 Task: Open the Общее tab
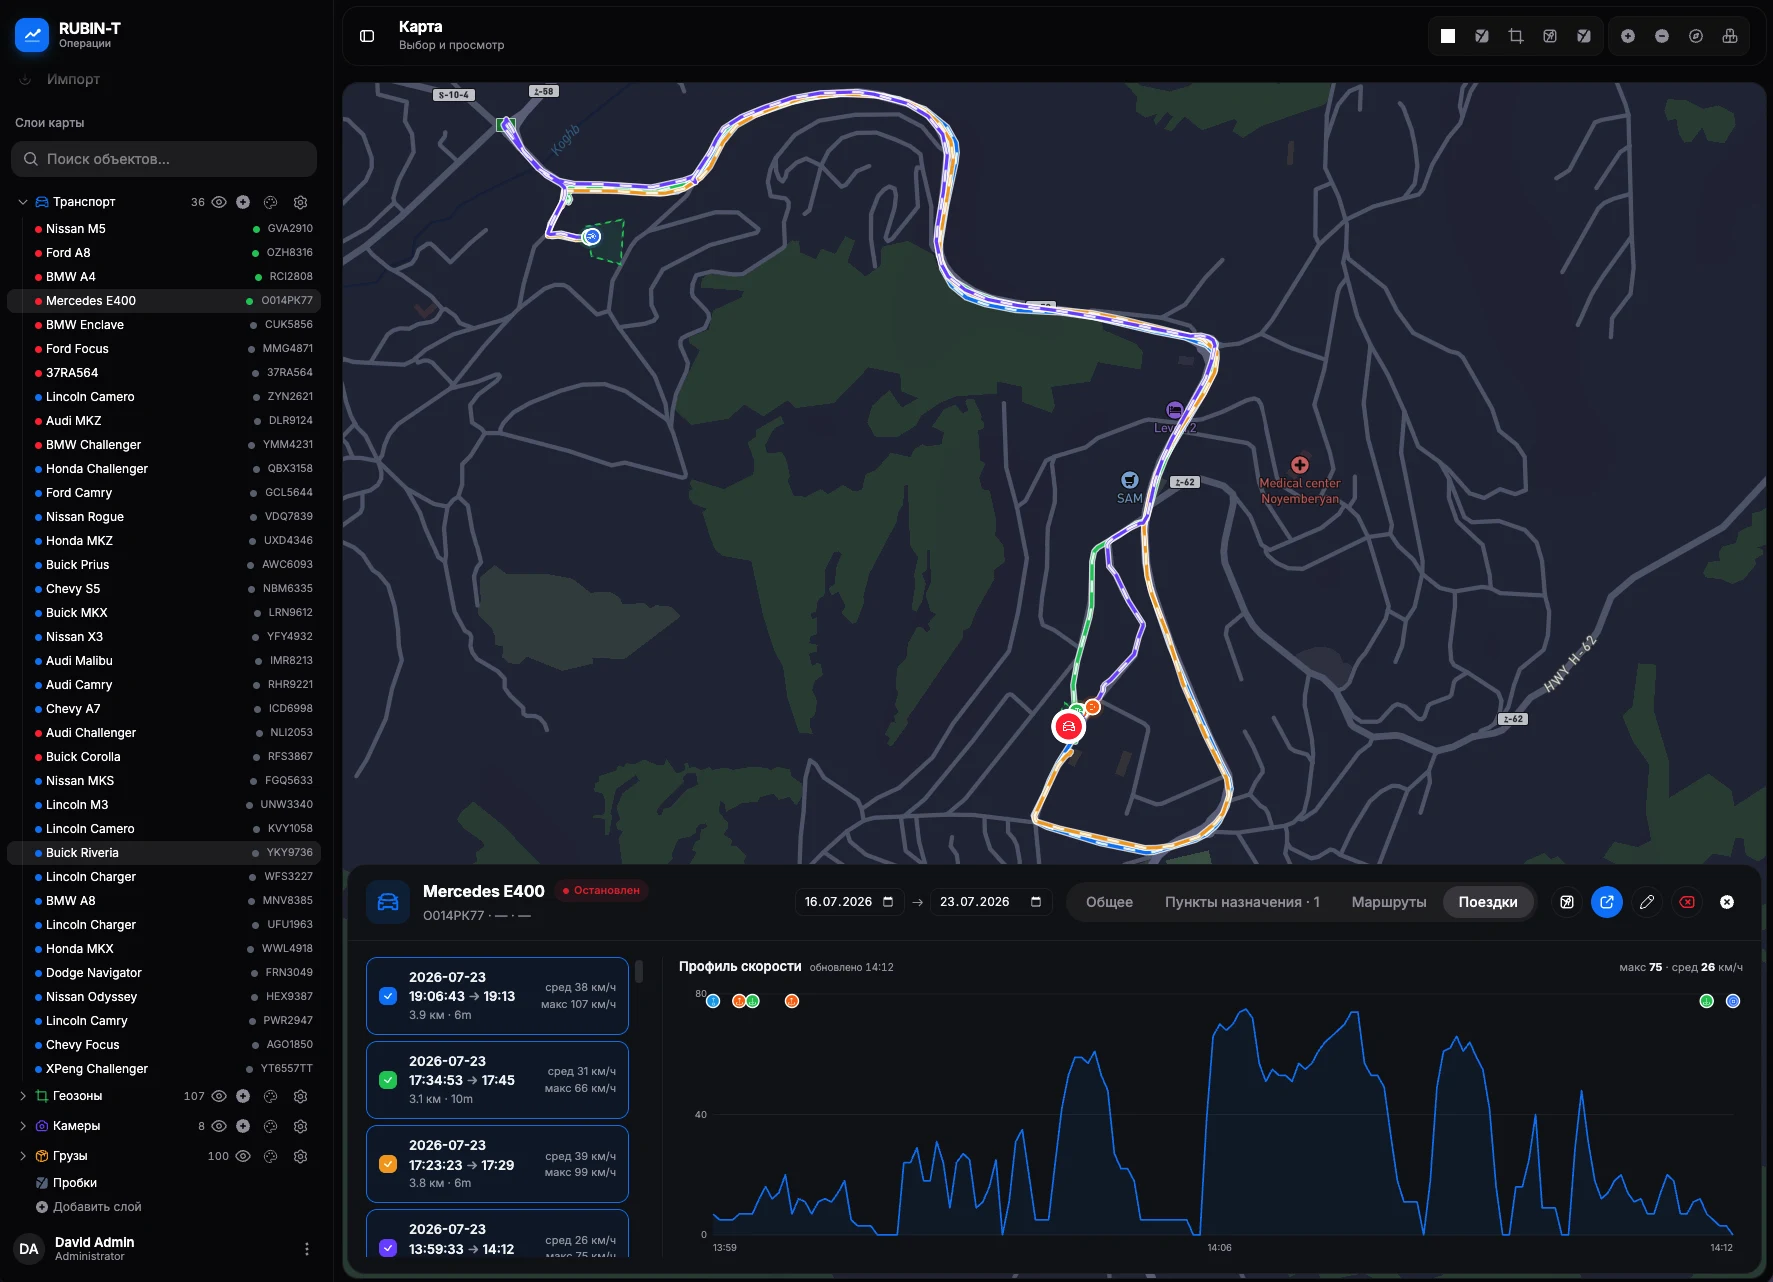coord(1109,902)
